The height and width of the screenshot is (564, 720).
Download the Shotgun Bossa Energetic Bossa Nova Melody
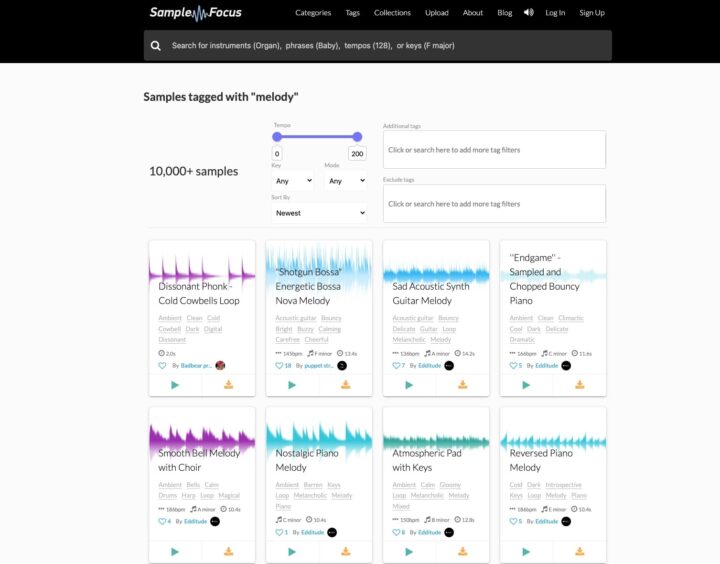[346, 385]
